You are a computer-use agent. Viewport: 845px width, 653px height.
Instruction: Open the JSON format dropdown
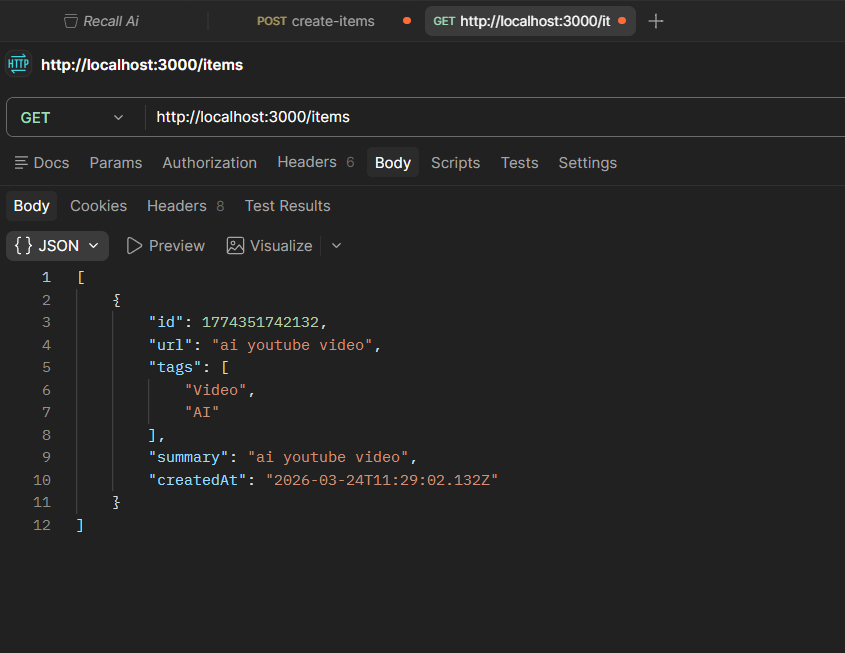coord(57,246)
